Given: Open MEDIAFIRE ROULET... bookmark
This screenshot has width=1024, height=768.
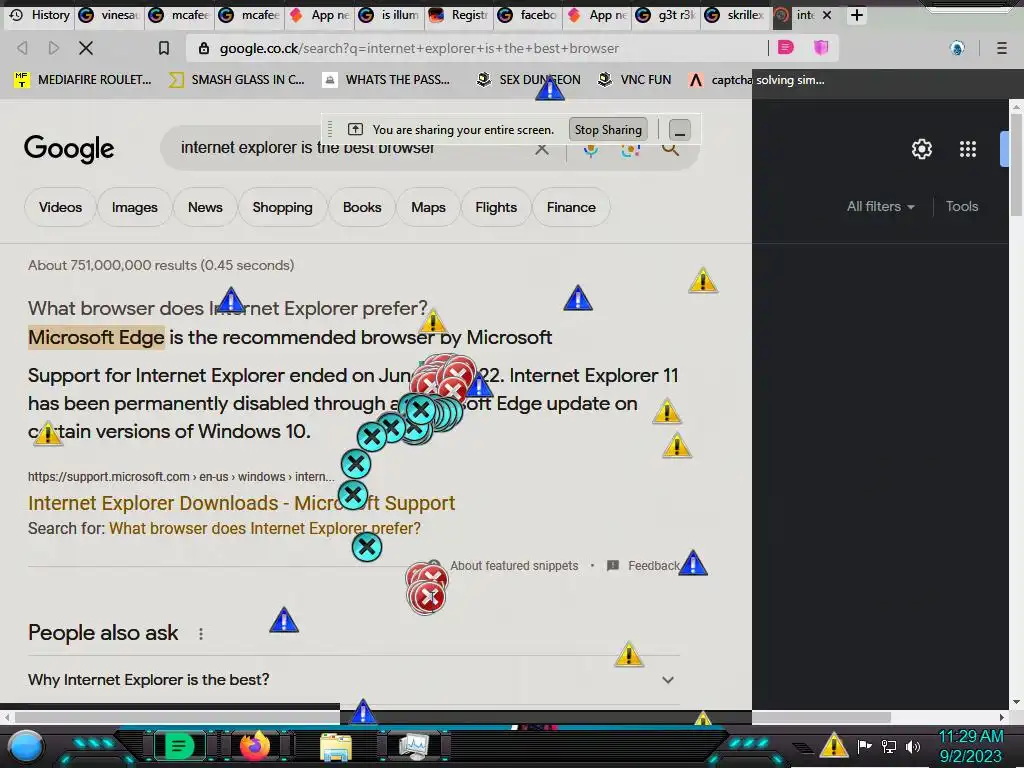Looking at the screenshot, I should coord(83,80).
